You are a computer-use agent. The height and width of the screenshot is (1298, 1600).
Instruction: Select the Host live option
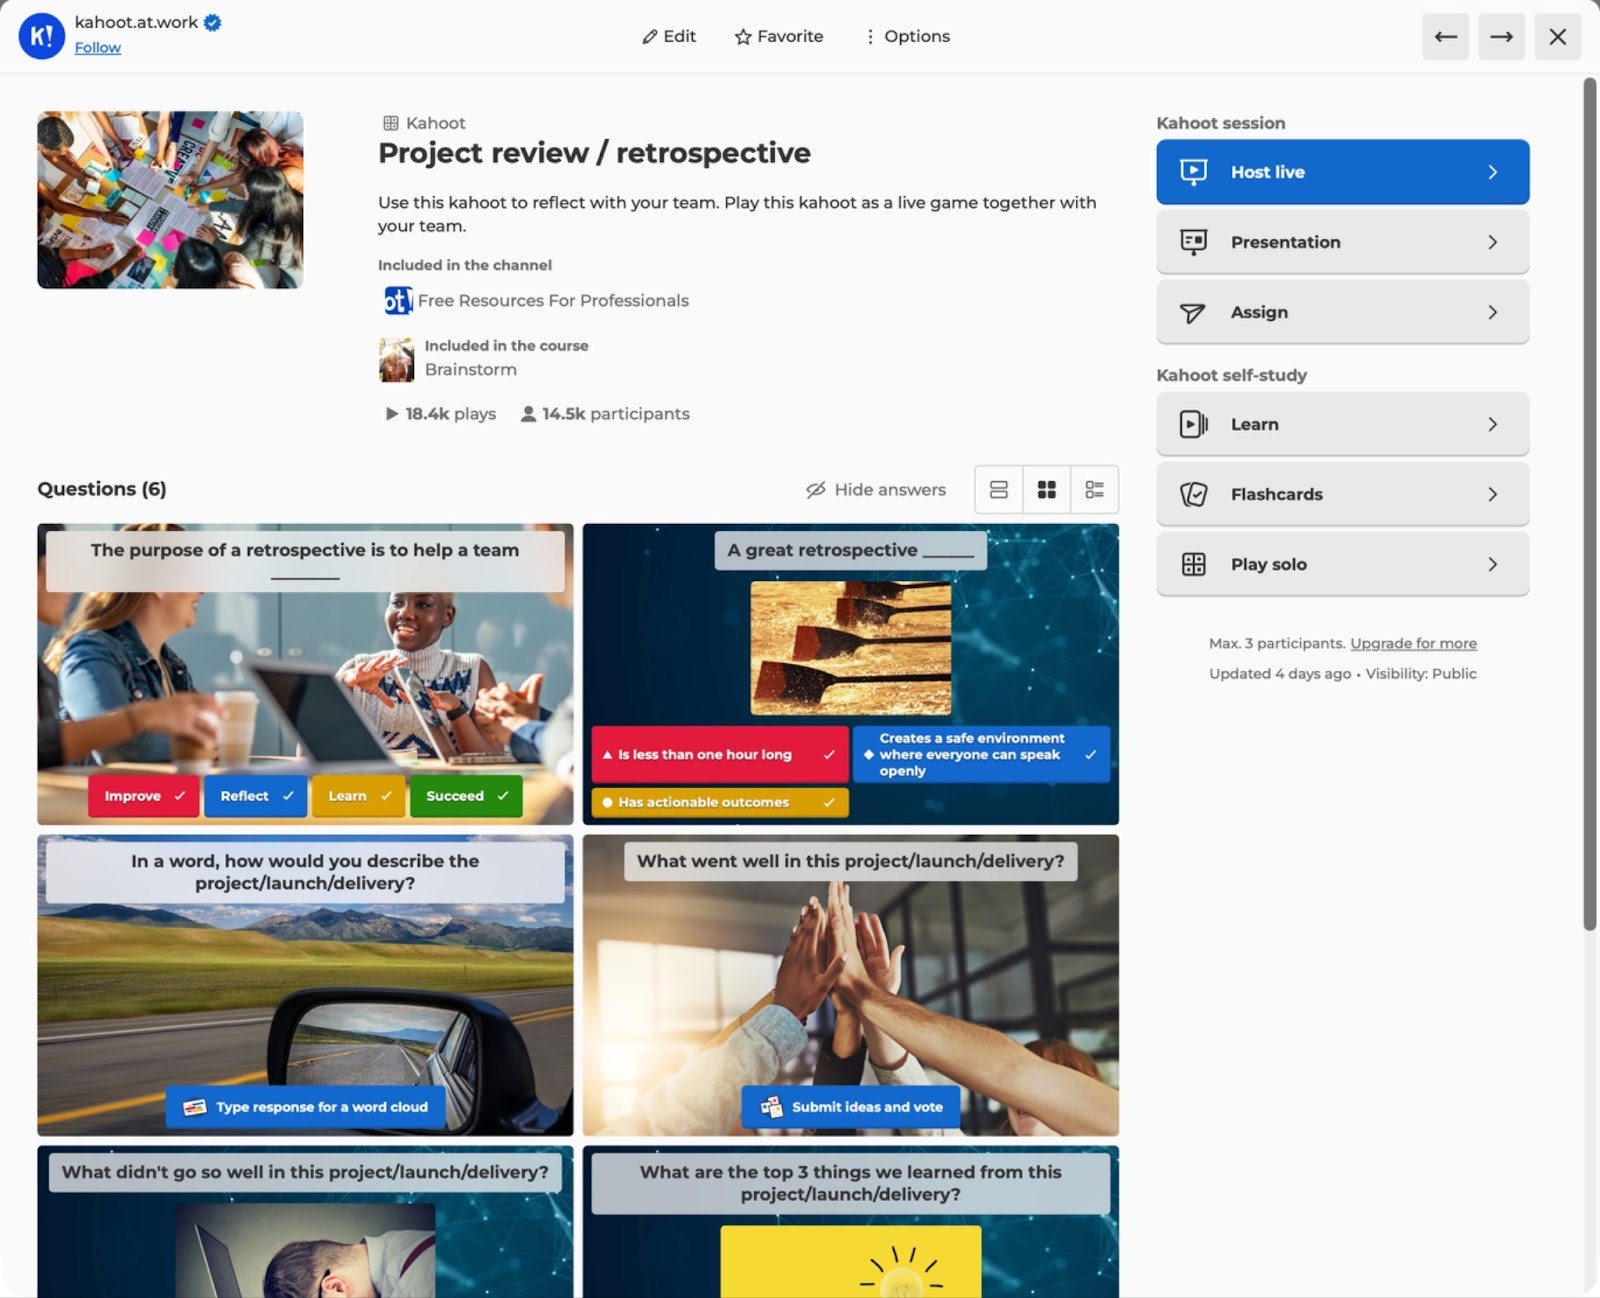pos(1342,171)
